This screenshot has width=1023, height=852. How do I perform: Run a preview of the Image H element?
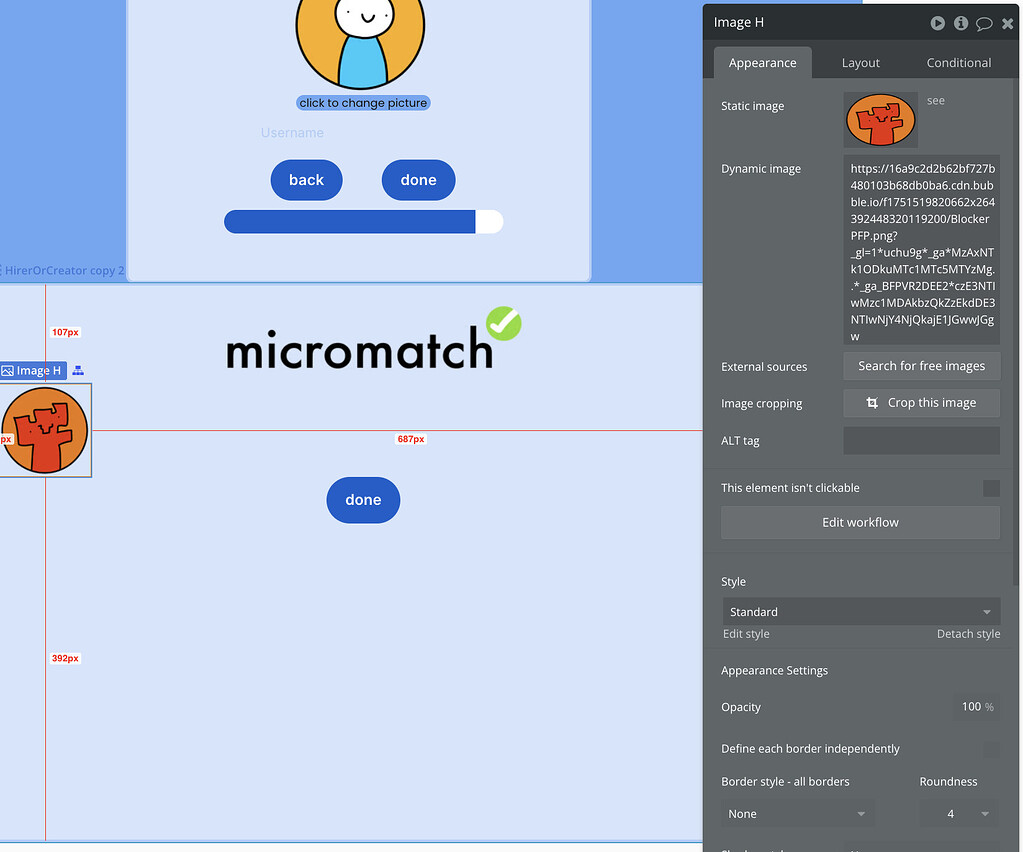(937, 22)
